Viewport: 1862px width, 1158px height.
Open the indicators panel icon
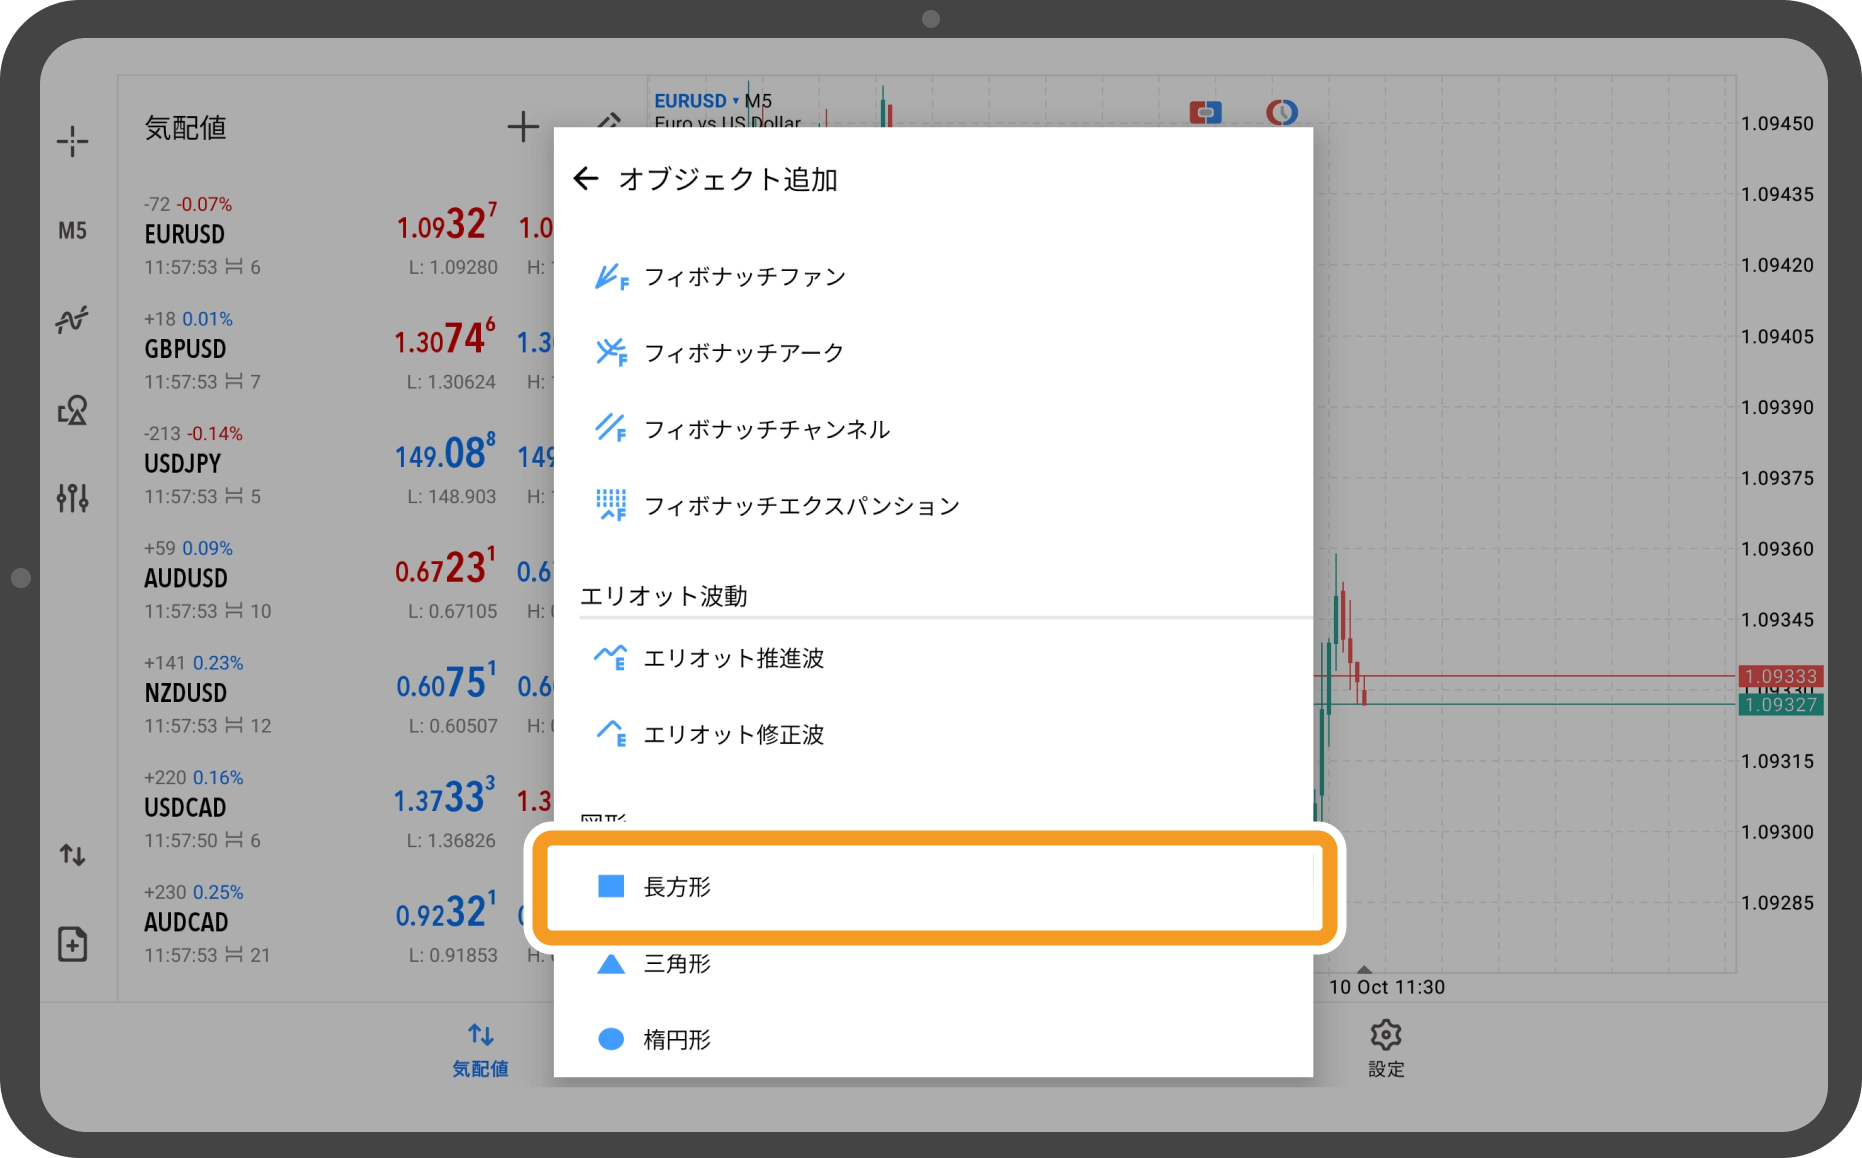click(x=73, y=320)
